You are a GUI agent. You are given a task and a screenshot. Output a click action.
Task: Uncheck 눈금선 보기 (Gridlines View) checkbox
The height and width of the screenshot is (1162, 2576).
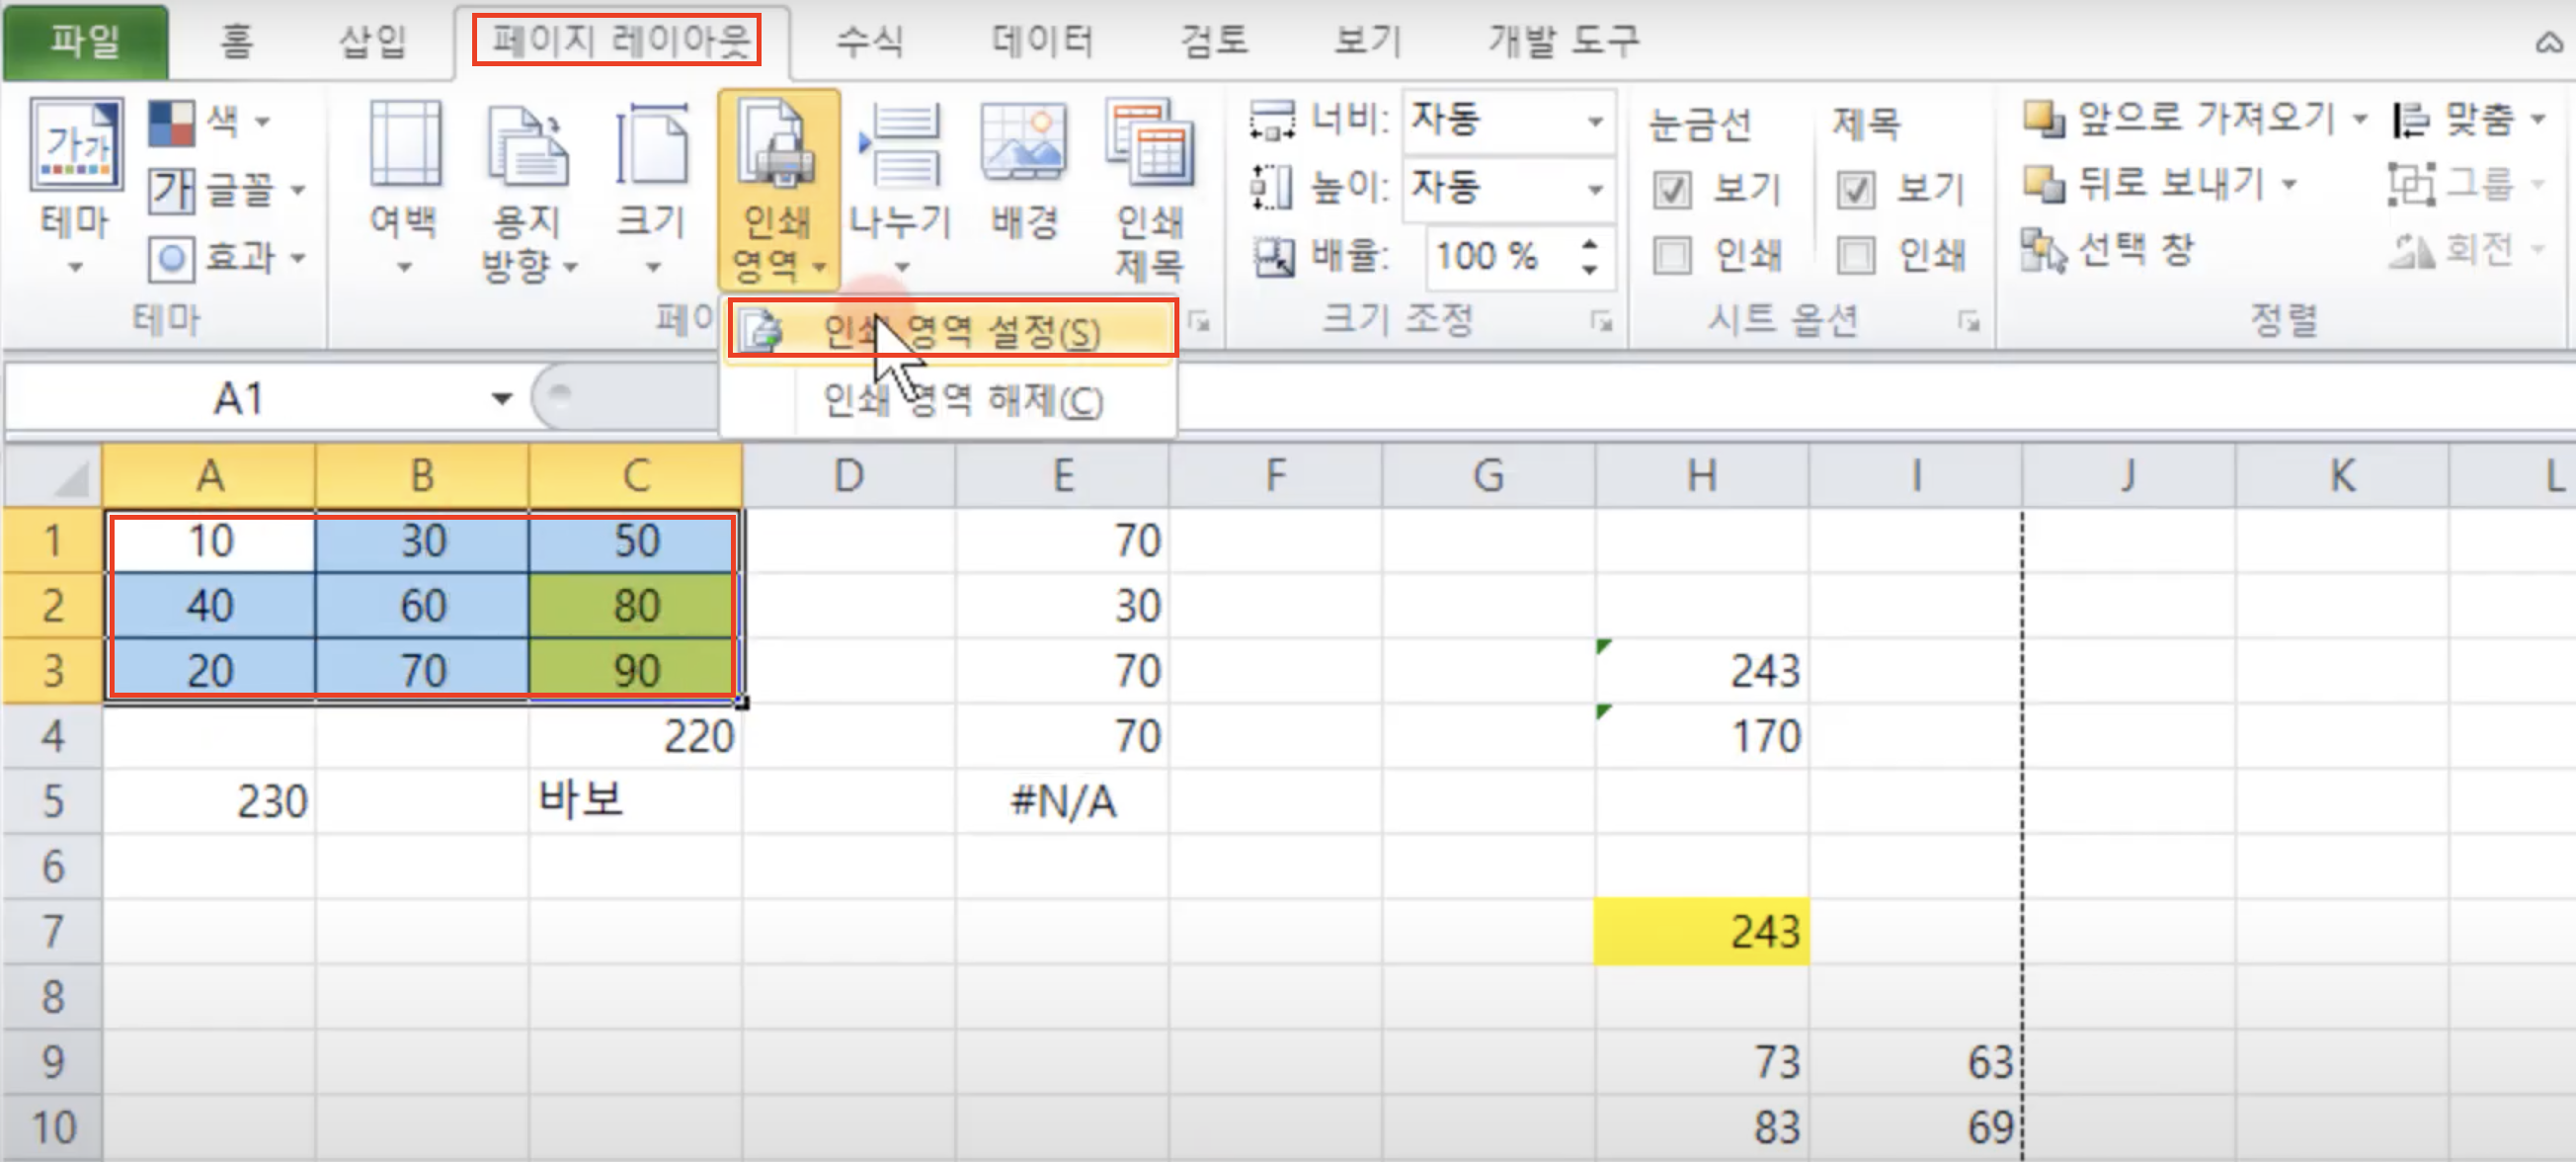coord(1672,189)
